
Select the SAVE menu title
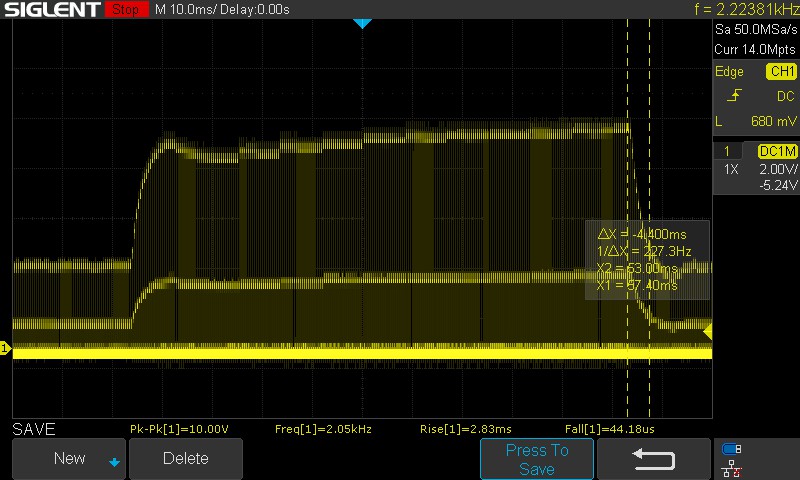(x=32, y=429)
